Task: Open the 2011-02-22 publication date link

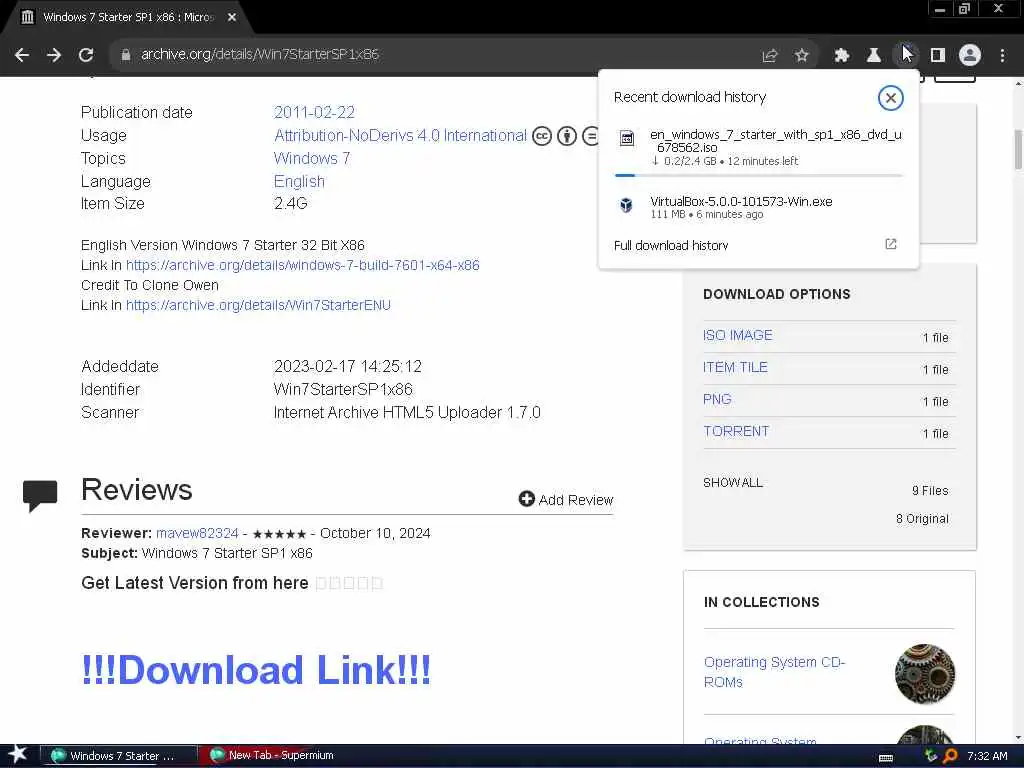Action: pyautogui.click(x=314, y=112)
